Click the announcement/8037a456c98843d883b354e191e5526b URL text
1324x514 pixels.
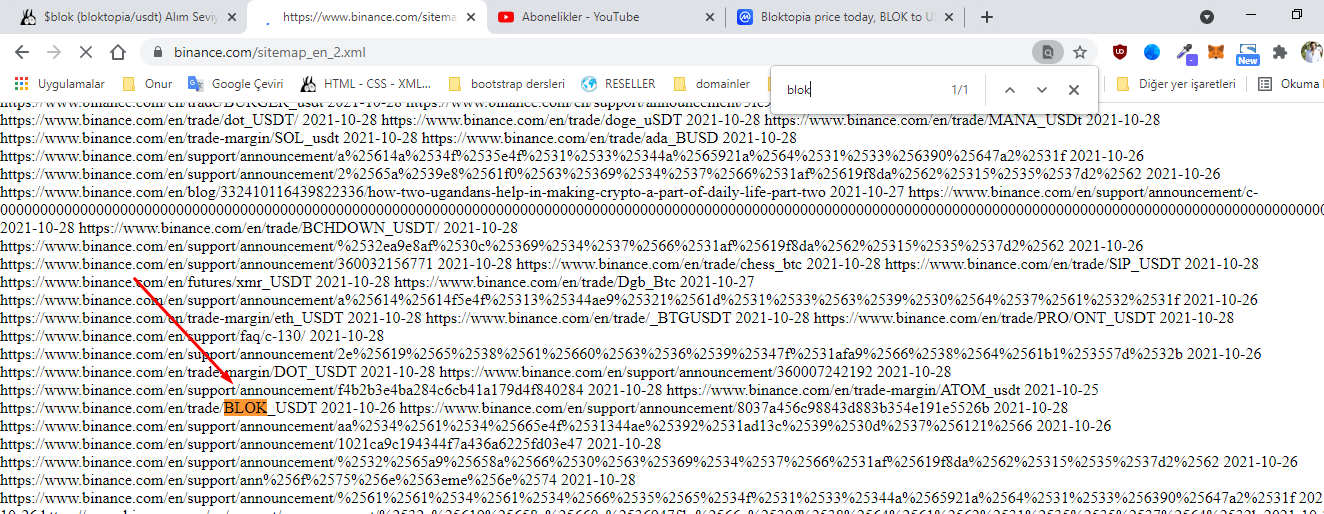693,408
